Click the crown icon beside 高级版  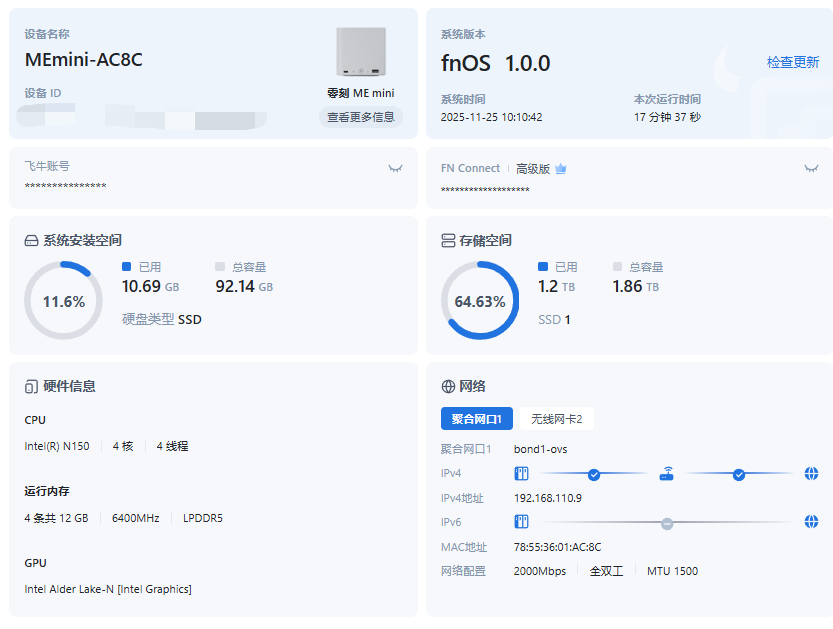[x=561, y=169]
